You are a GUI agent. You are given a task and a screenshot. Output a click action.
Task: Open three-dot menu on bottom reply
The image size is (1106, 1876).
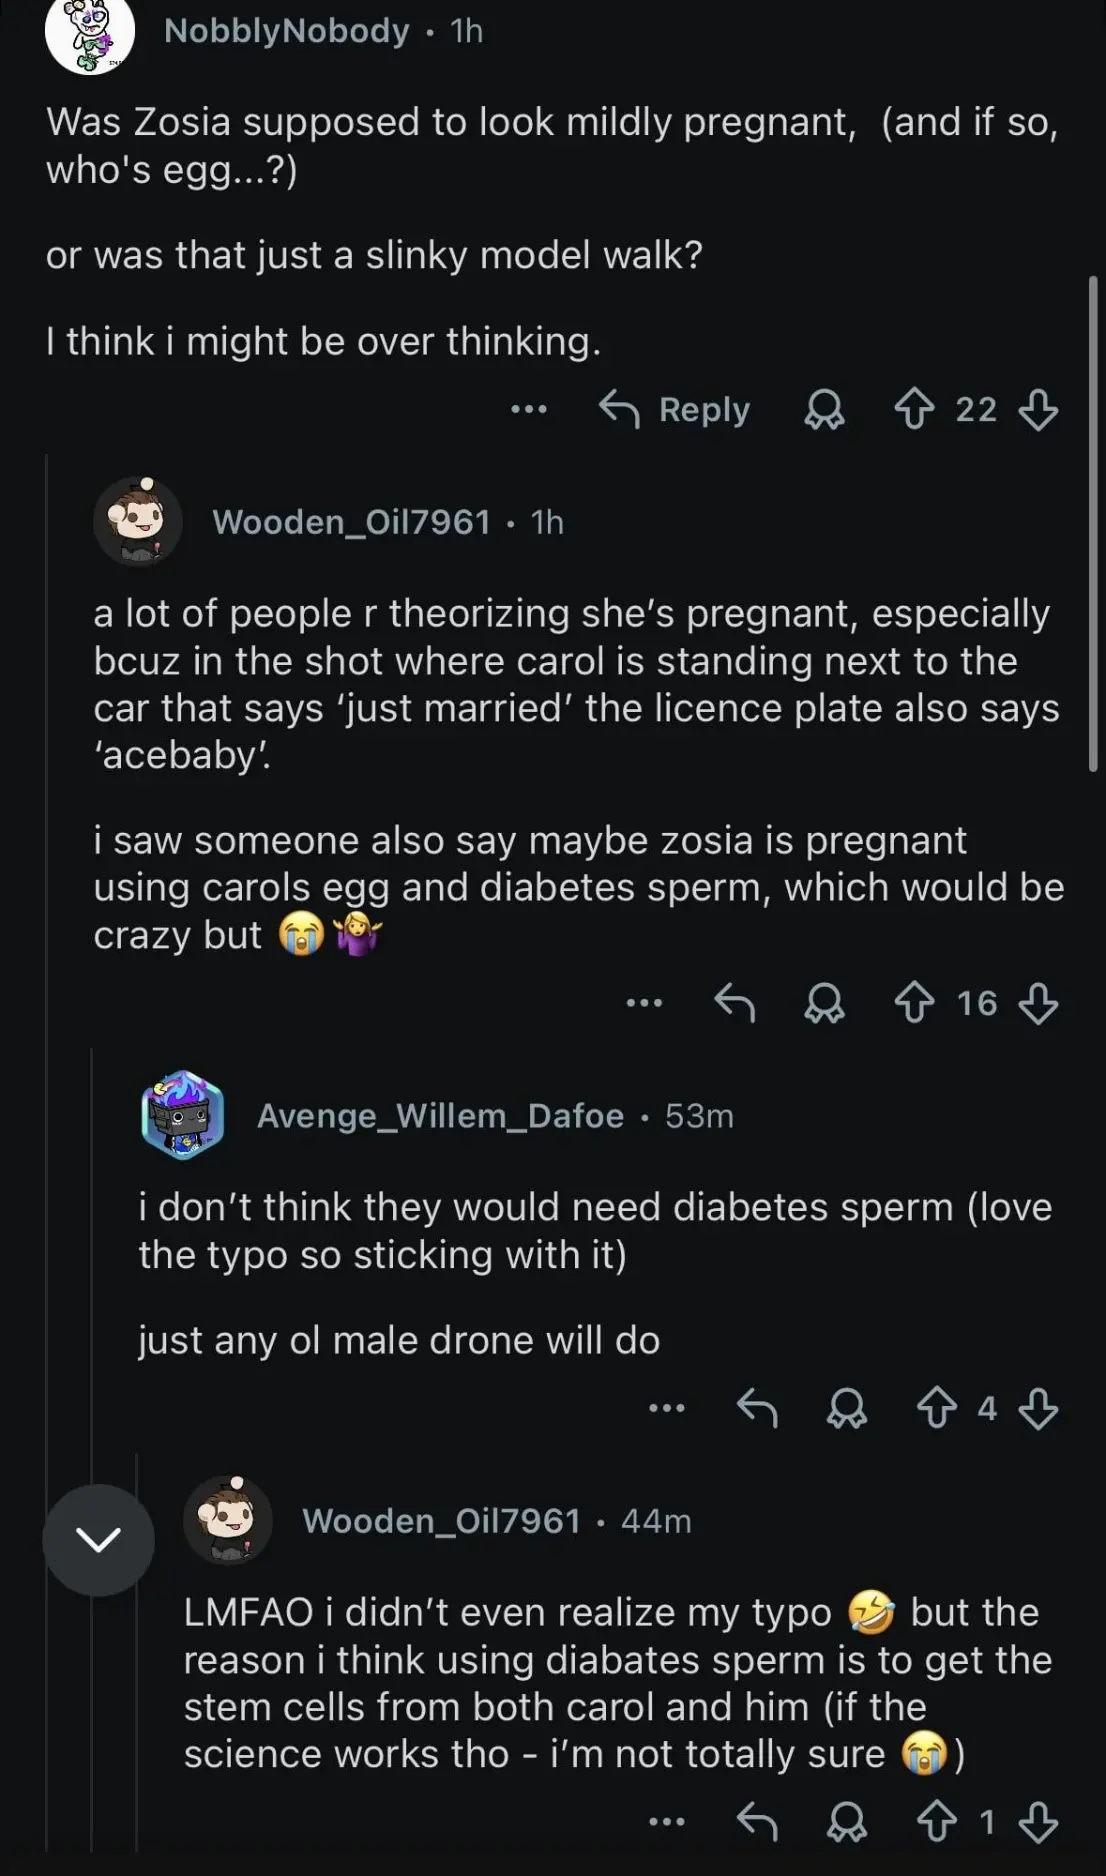(x=667, y=1822)
